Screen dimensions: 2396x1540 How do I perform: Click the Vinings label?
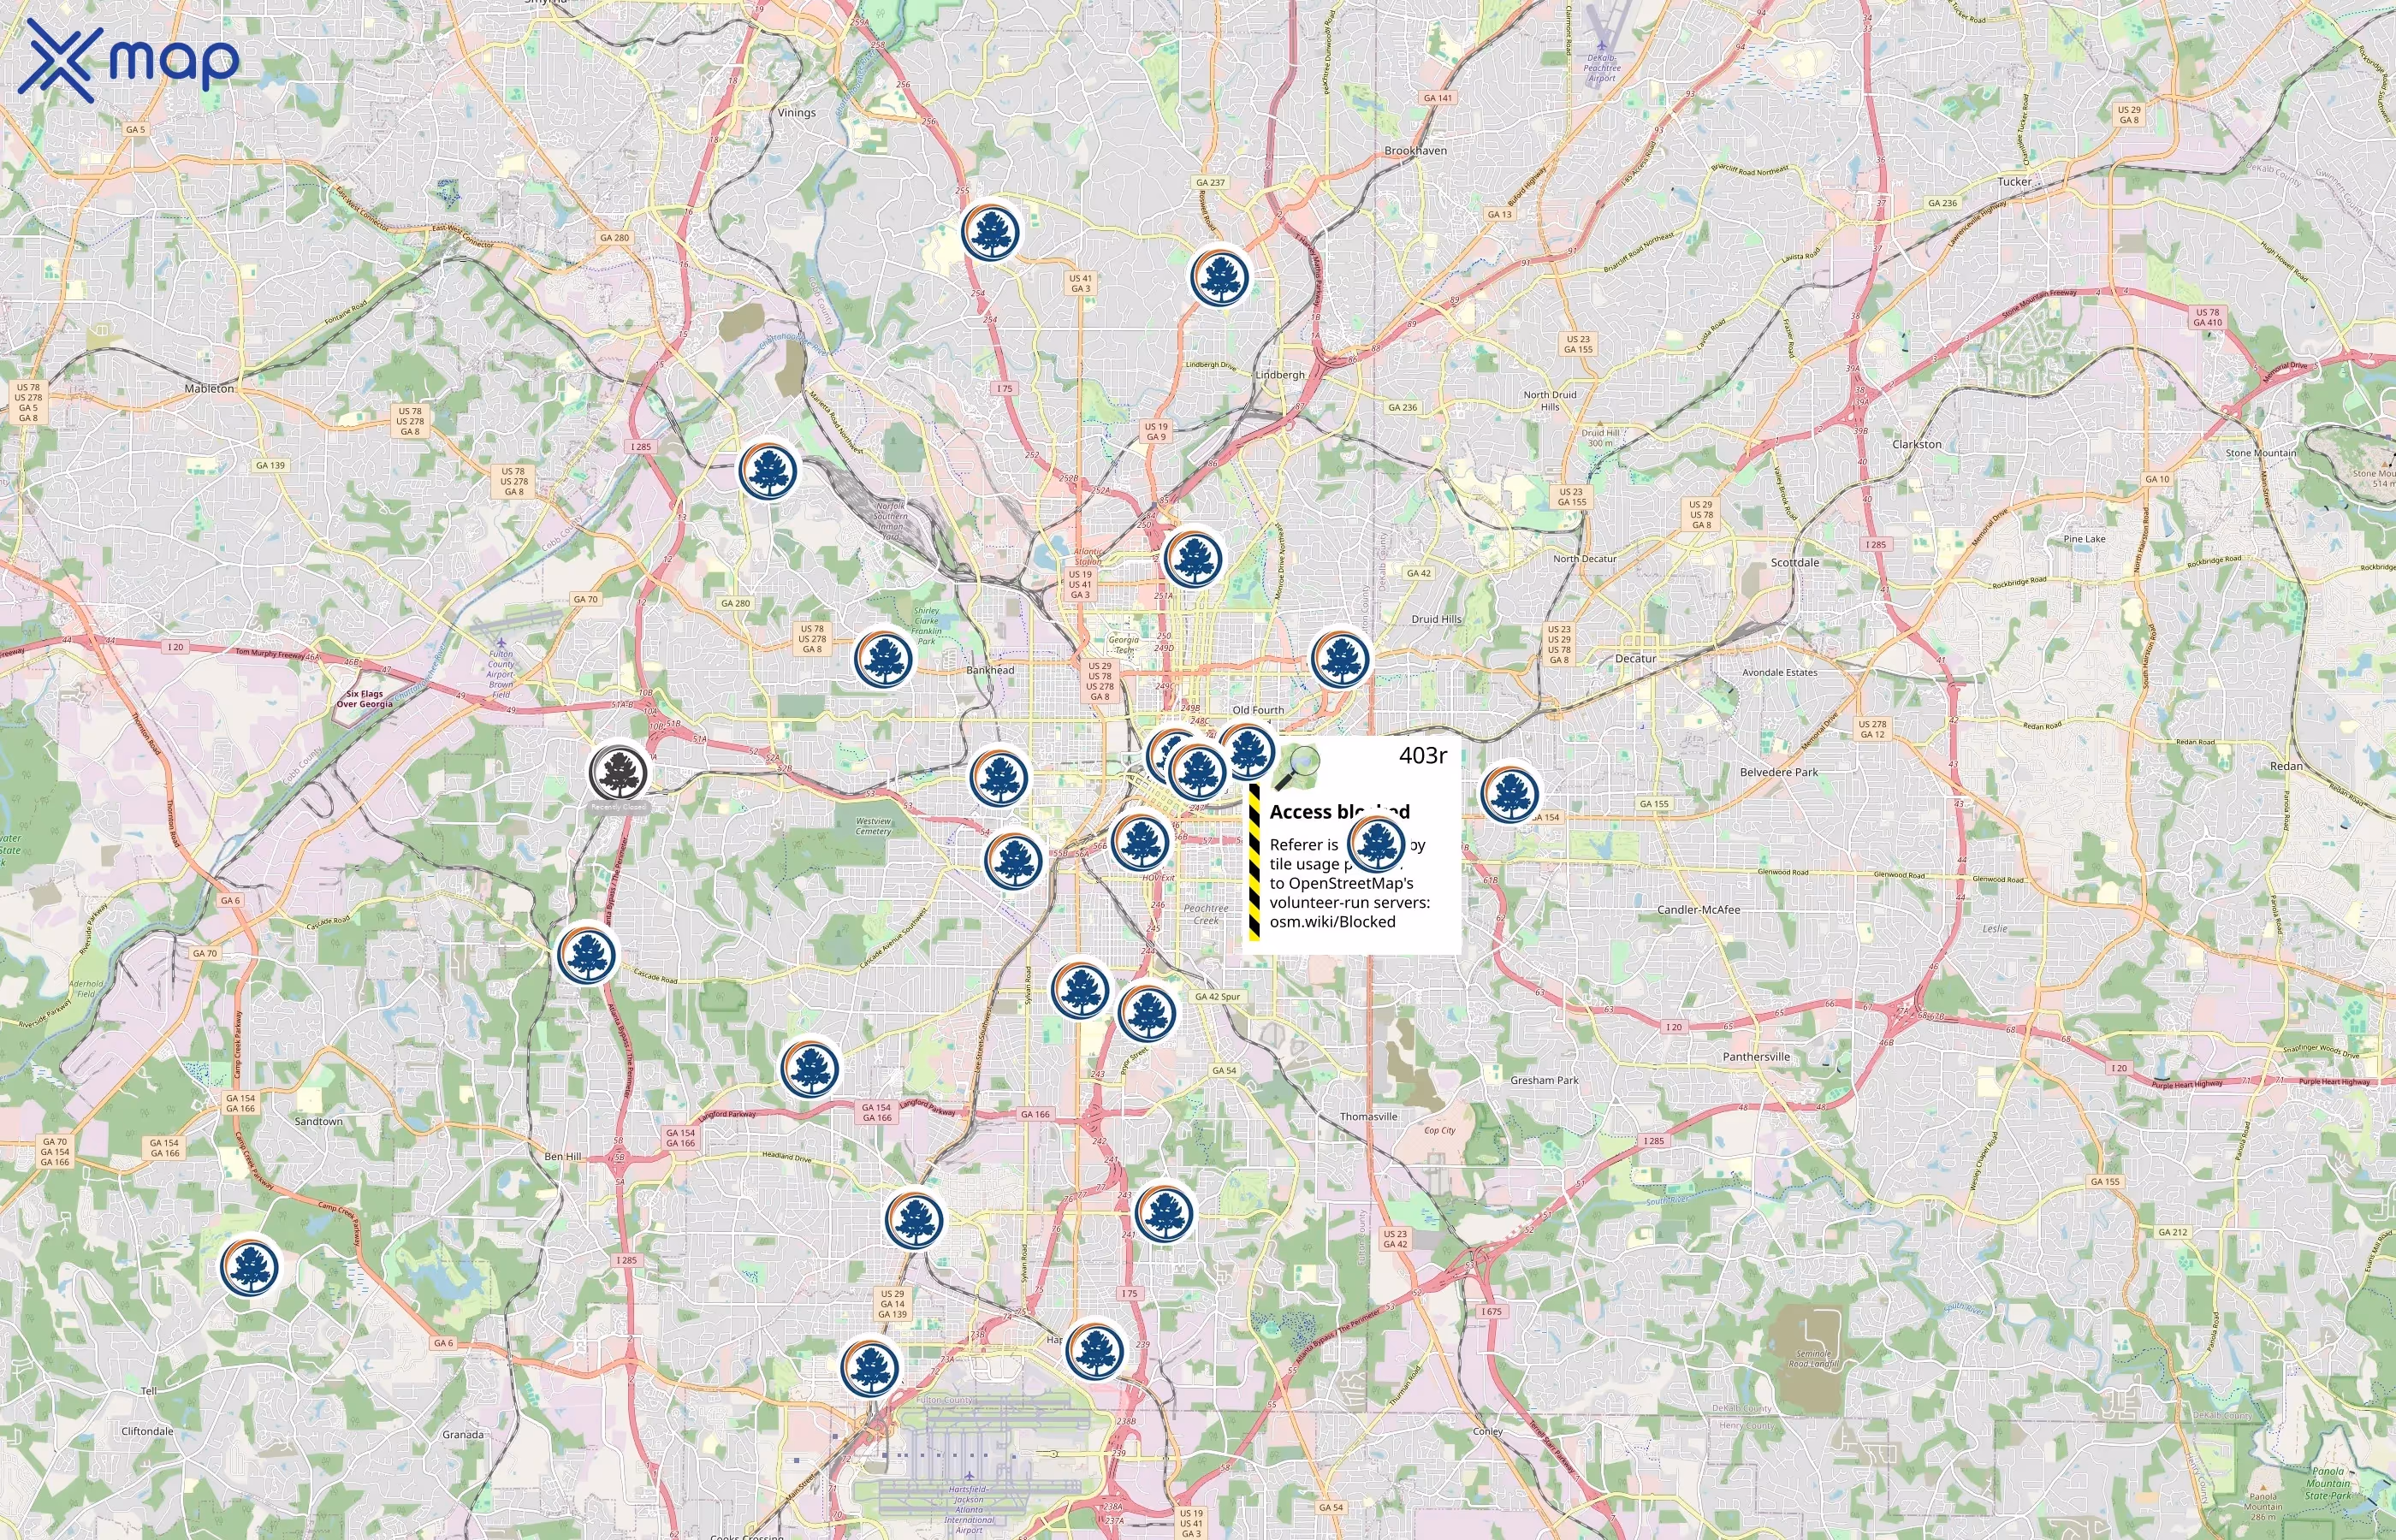click(797, 113)
